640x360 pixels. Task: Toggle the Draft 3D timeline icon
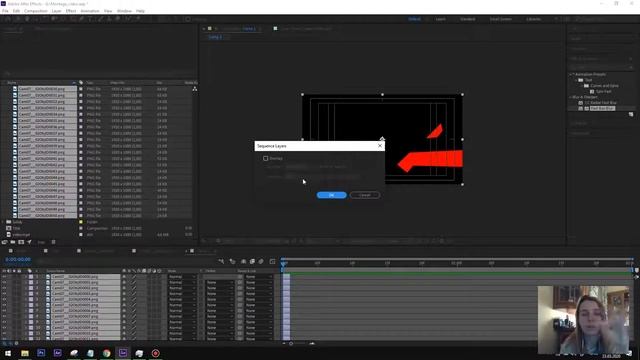[x=232, y=261]
